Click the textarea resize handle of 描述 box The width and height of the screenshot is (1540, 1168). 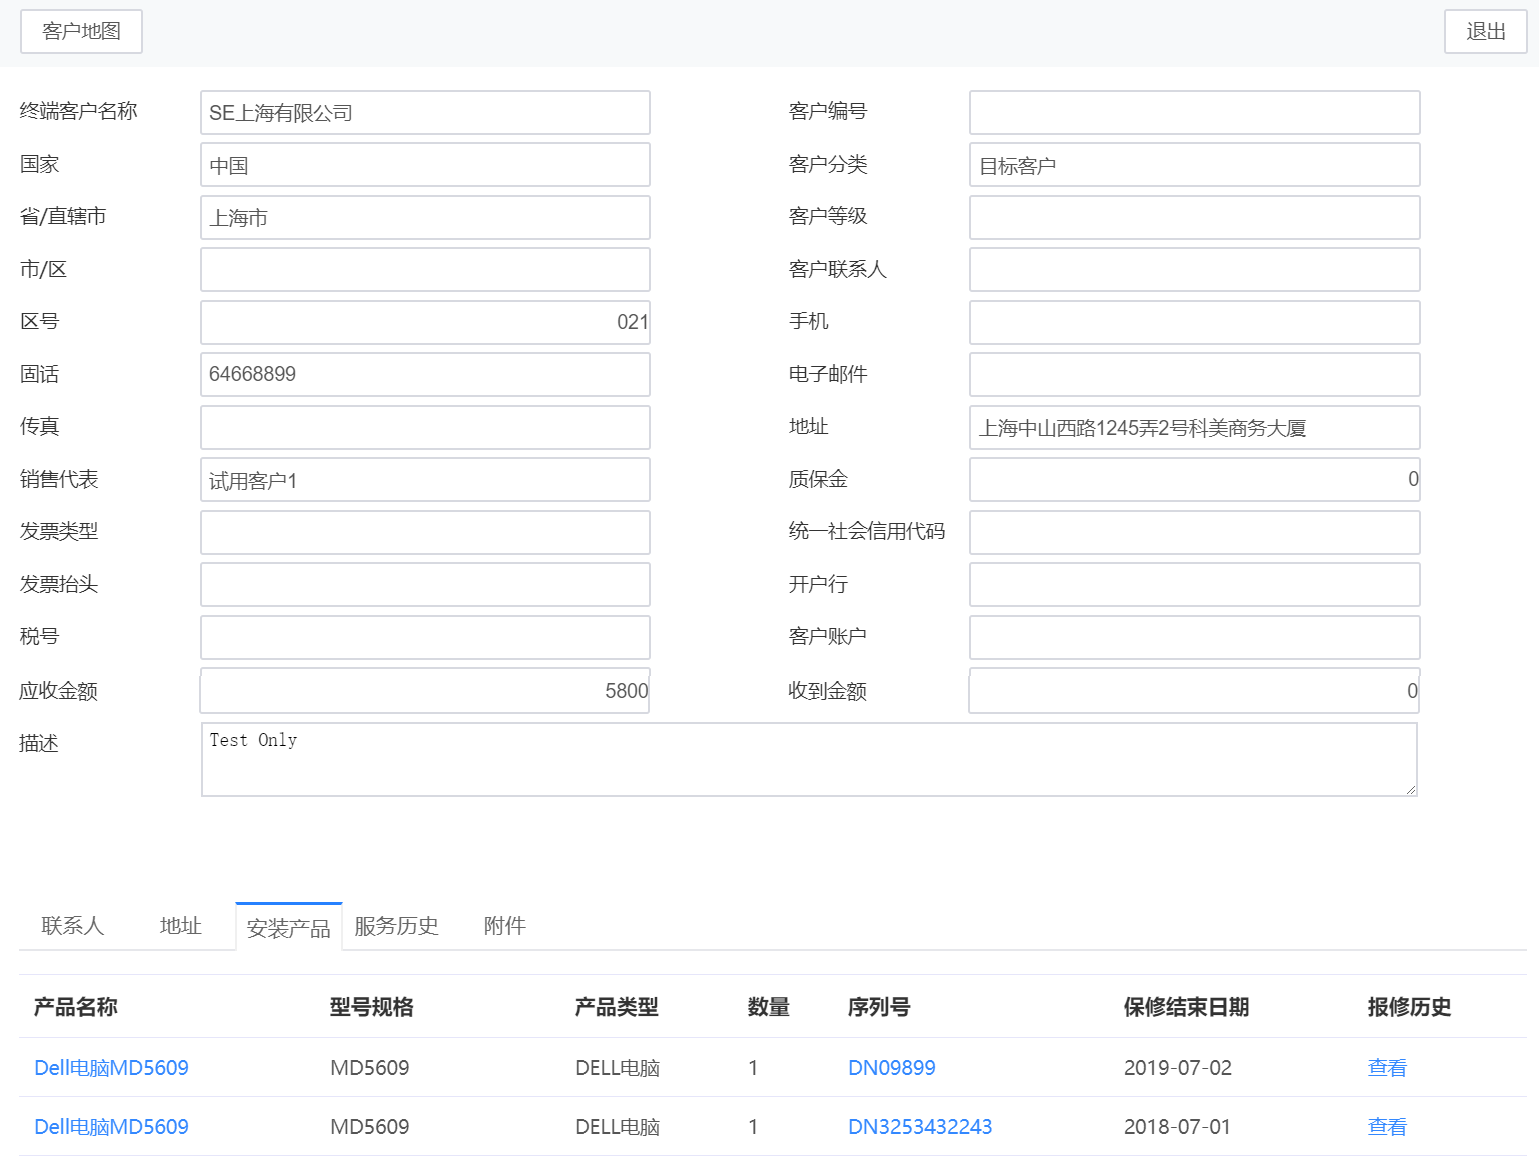click(x=1411, y=791)
